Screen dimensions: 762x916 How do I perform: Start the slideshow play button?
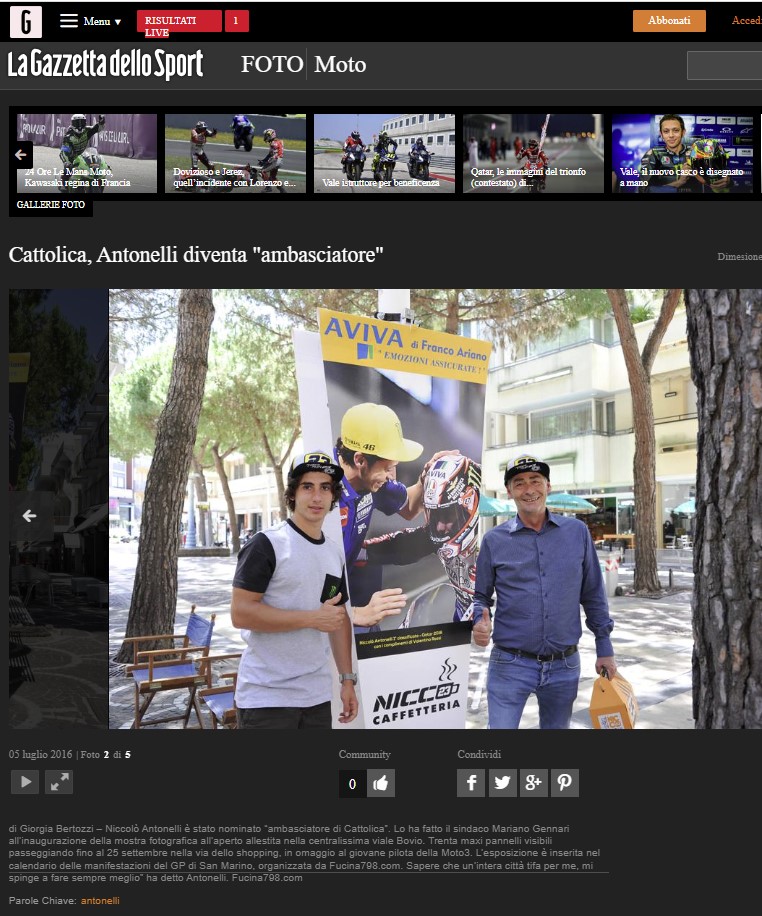coord(25,782)
